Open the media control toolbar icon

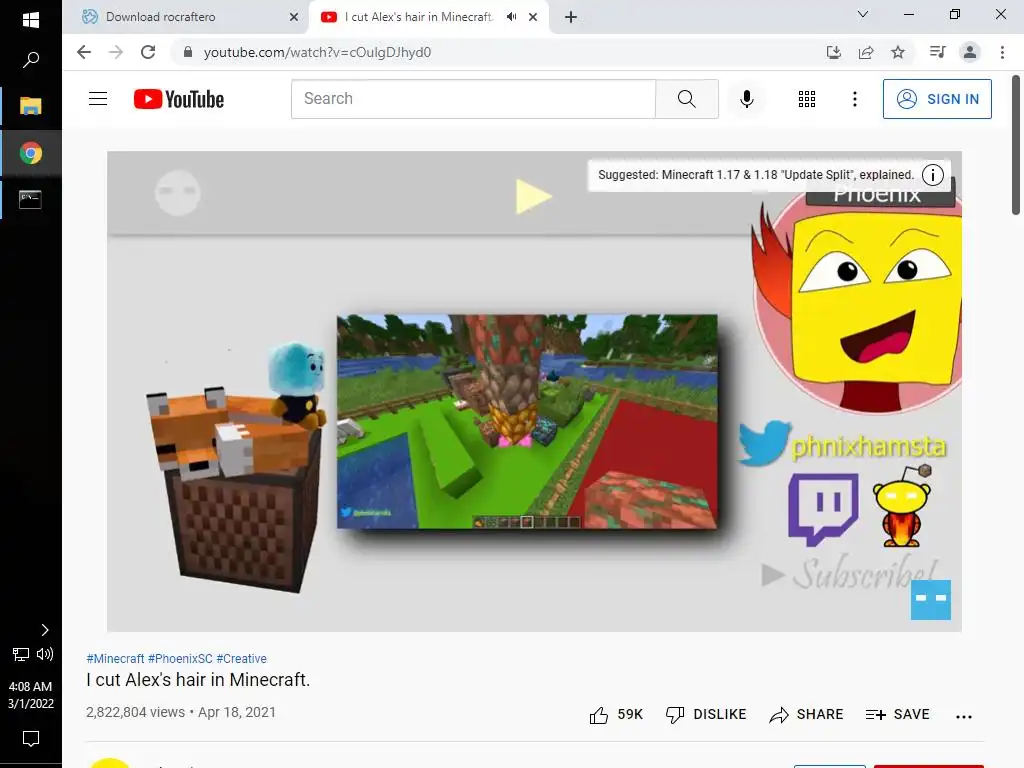937,52
